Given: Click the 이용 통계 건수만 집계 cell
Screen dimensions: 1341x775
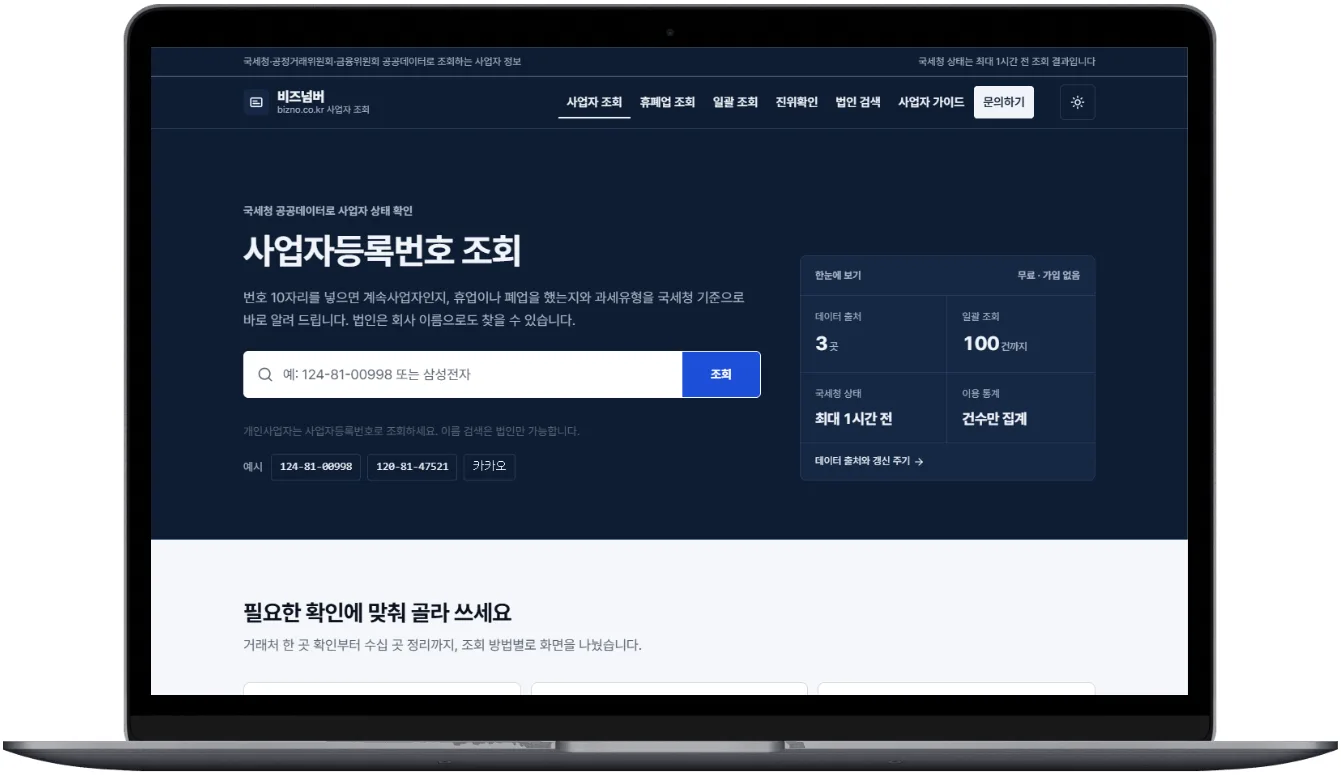Looking at the screenshot, I should (1021, 408).
